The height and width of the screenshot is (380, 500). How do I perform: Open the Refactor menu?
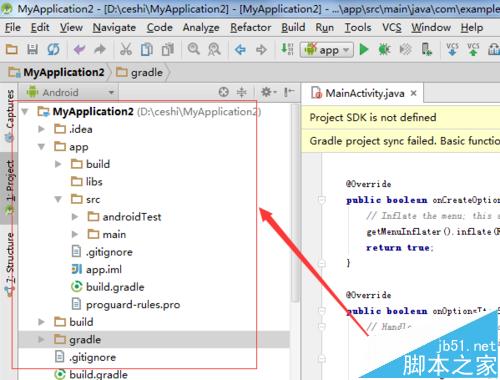[x=251, y=27]
